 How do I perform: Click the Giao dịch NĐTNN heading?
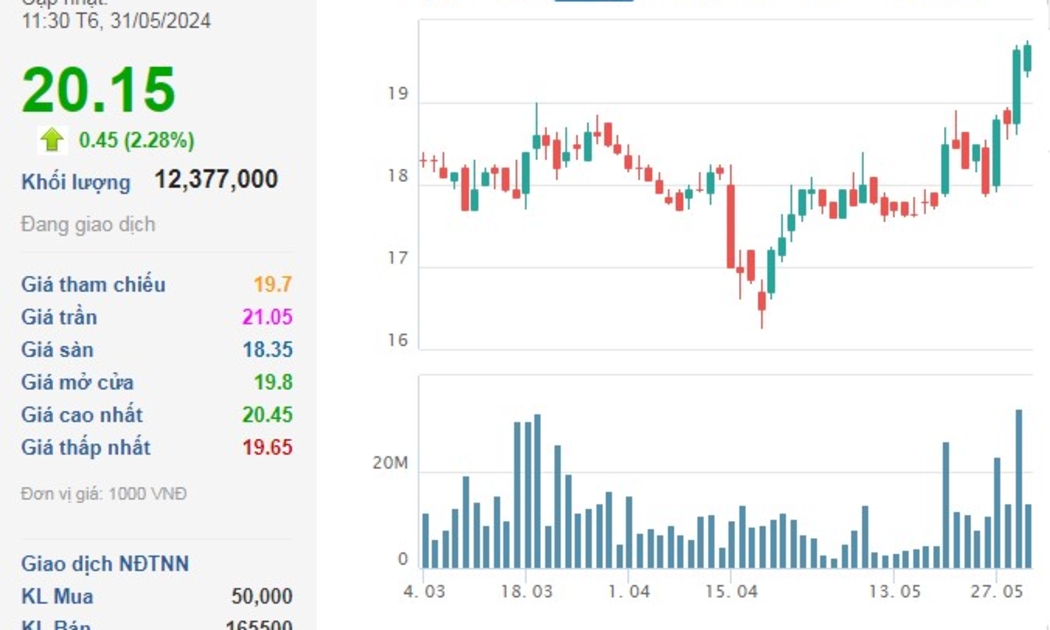point(105,564)
